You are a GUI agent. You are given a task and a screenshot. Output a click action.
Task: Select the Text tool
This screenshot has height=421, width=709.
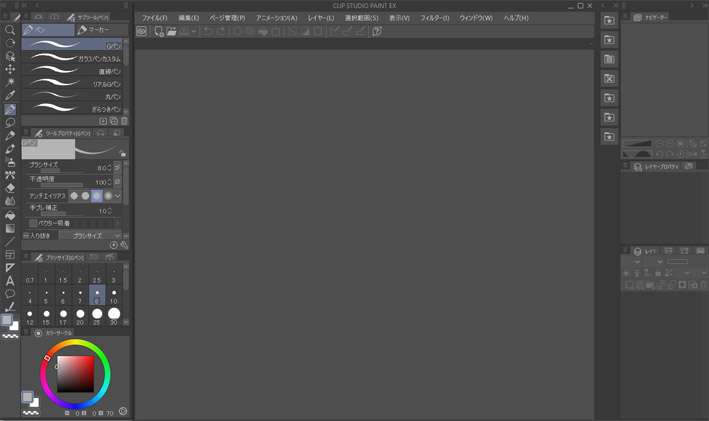point(10,281)
